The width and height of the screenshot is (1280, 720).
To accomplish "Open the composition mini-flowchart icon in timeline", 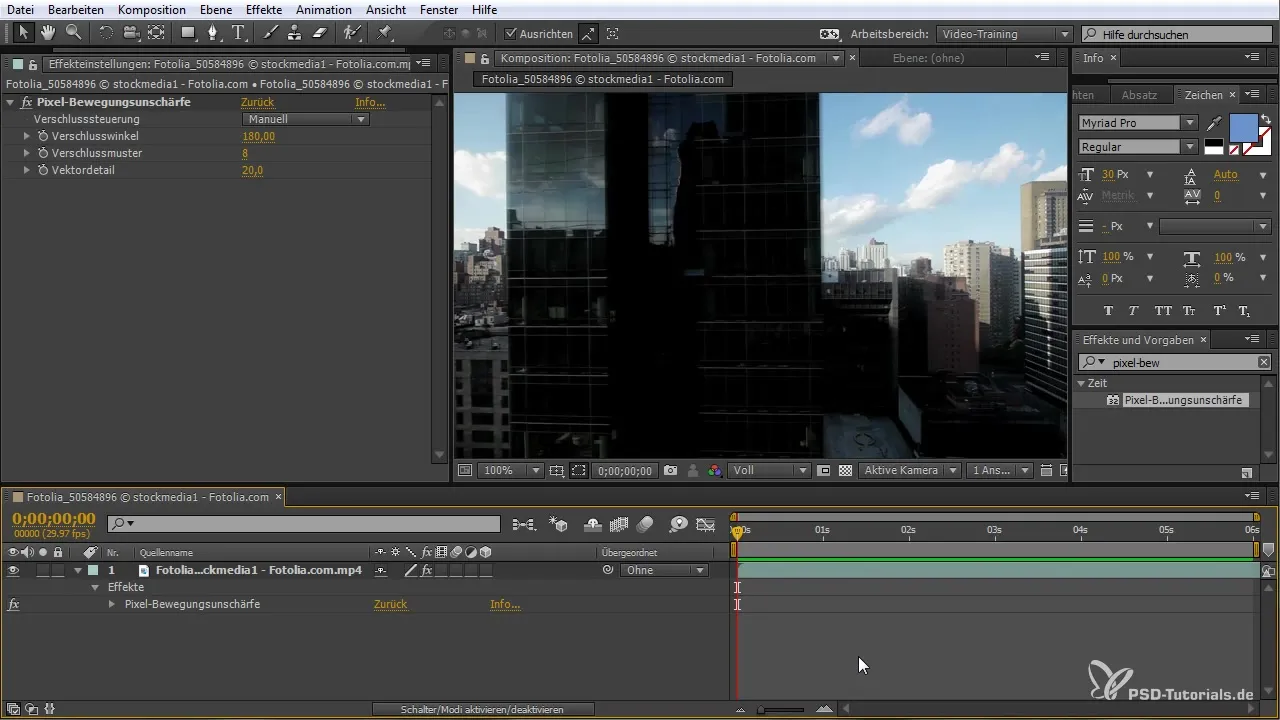I will click(523, 523).
